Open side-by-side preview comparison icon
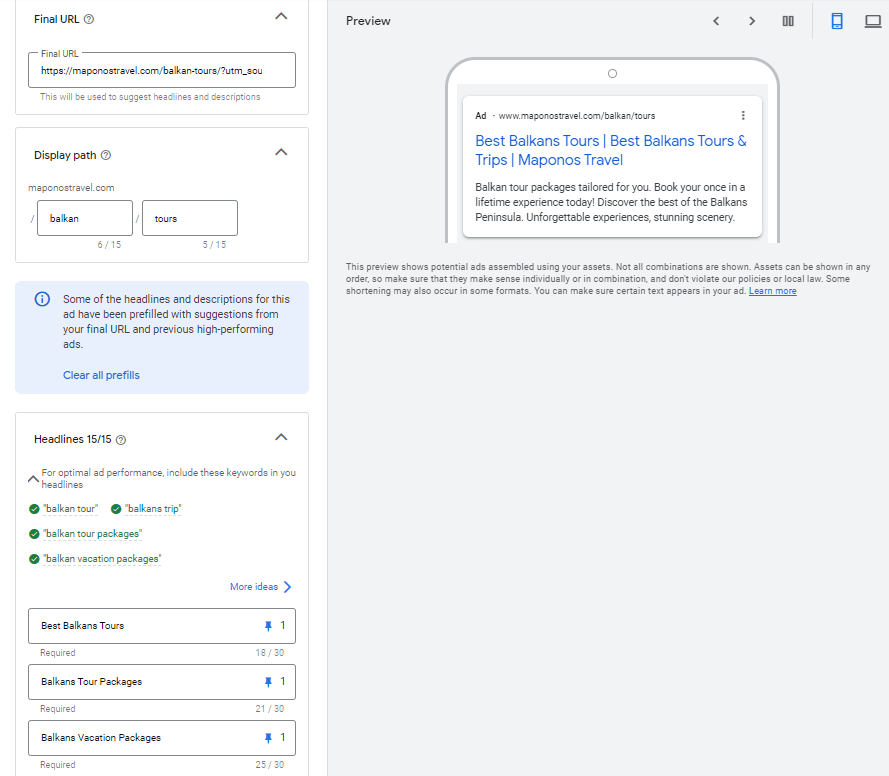The image size is (889, 776). (788, 21)
